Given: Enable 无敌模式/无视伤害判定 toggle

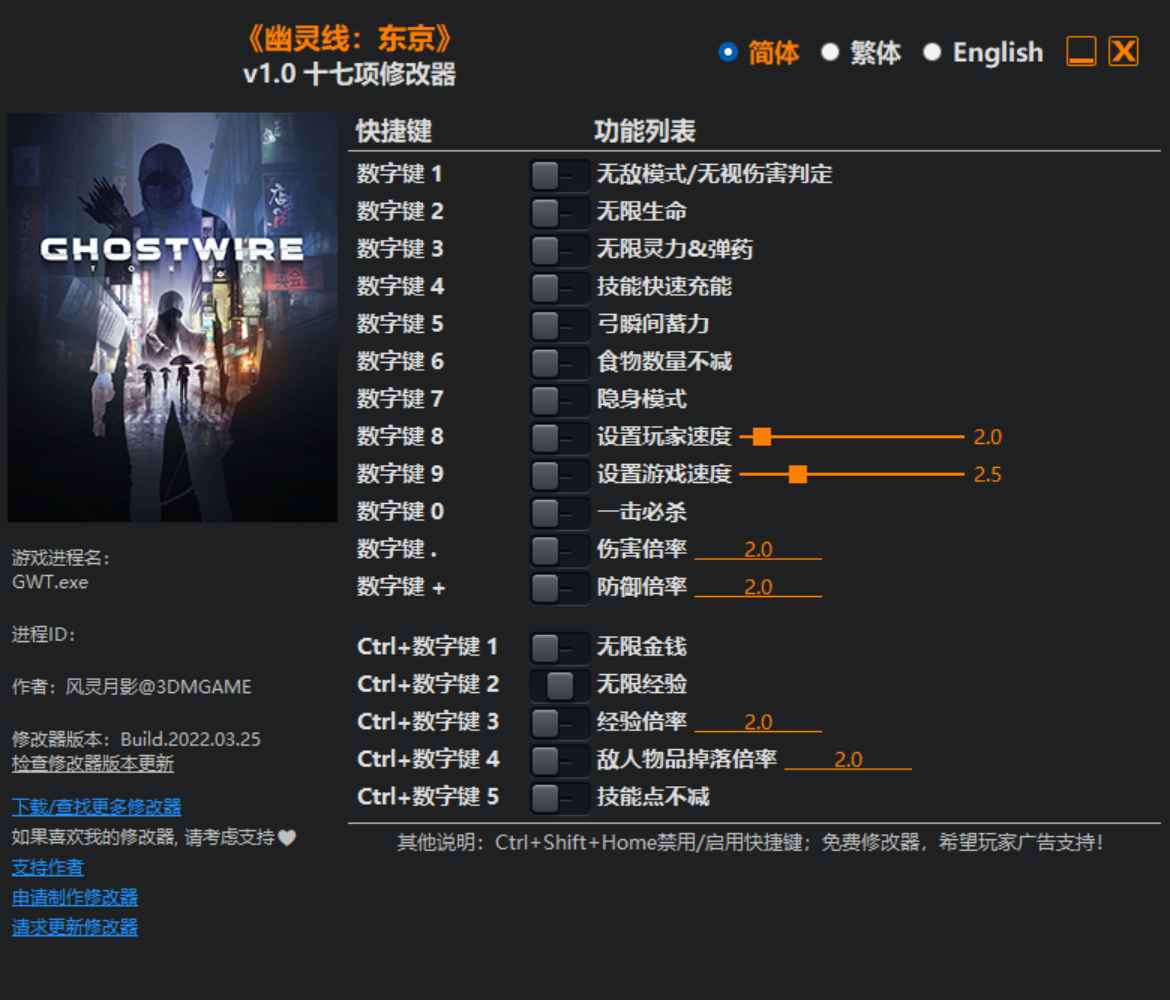Looking at the screenshot, I should (x=559, y=175).
